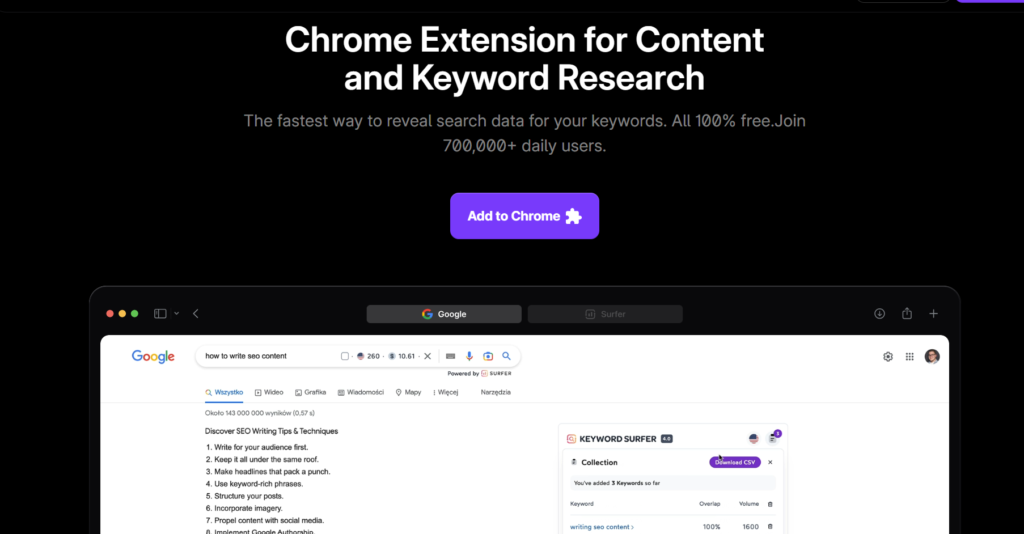Select the Mapy results tab
The width and height of the screenshot is (1024, 534).
[x=408, y=392]
